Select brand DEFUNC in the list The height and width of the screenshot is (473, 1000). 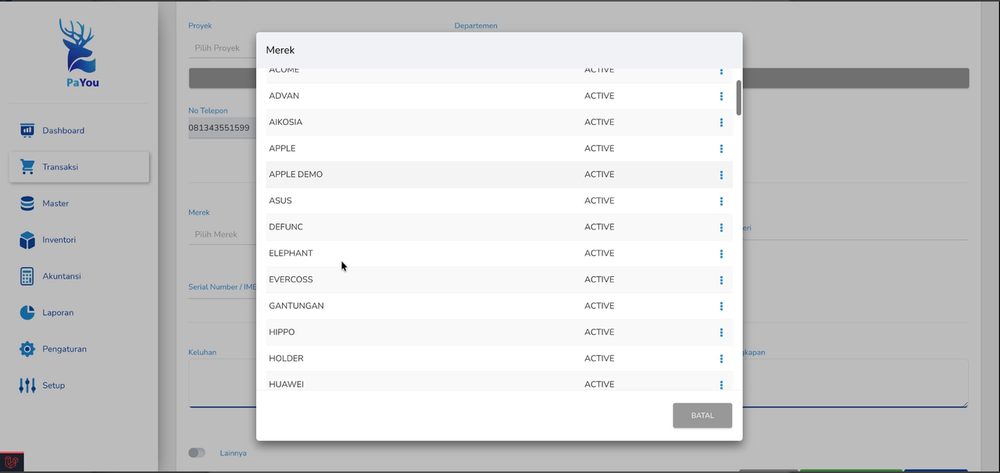[286, 227]
